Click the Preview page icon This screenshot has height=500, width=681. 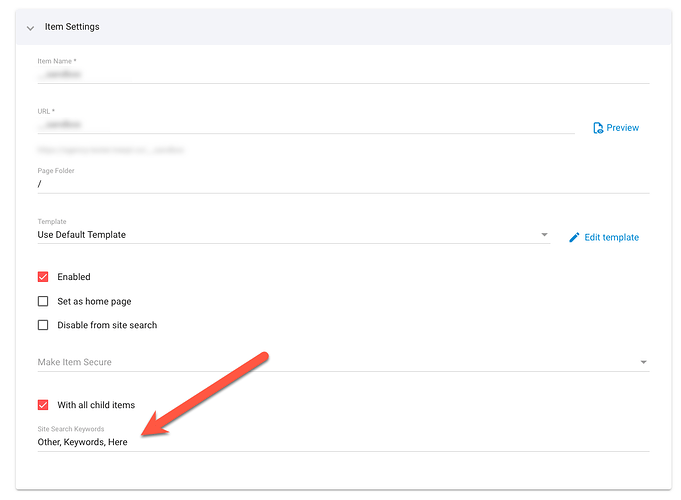tap(598, 128)
